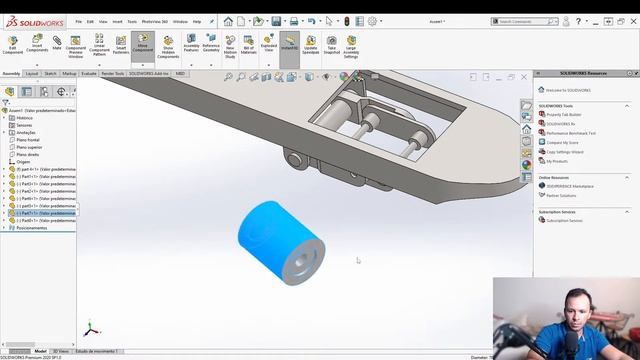Expand the Linear Component Pattern dropdown arrow
This screenshot has height=360, width=640.
pyautogui.click(x=99, y=65)
